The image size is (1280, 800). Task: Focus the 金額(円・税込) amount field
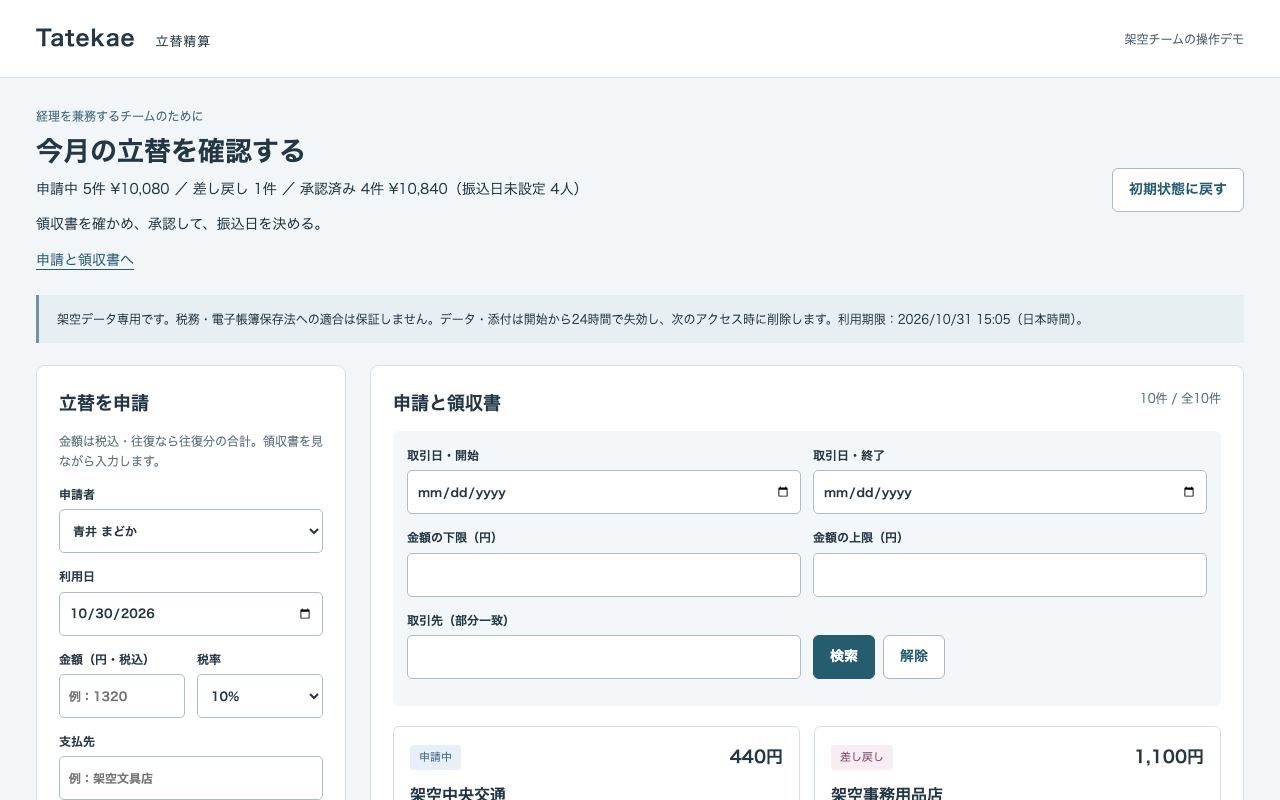pyautogui.click(x=122, y=696)
